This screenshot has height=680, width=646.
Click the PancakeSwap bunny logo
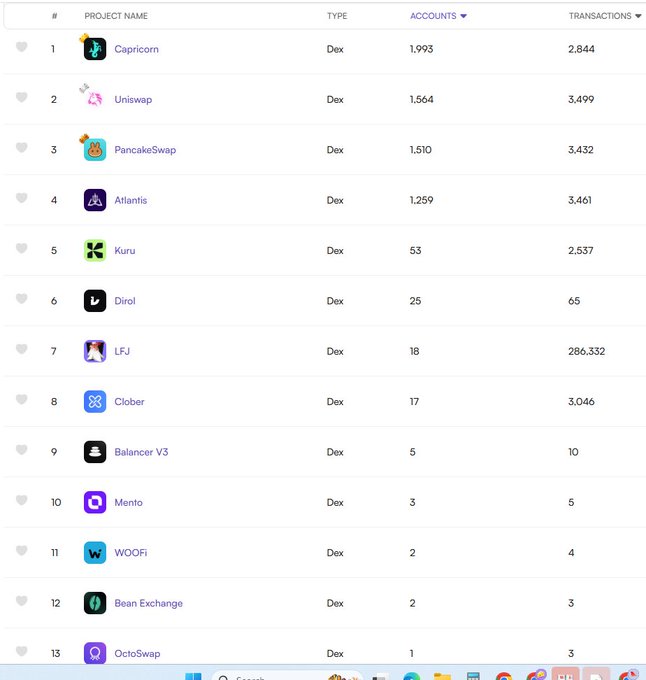click(95, 150)
